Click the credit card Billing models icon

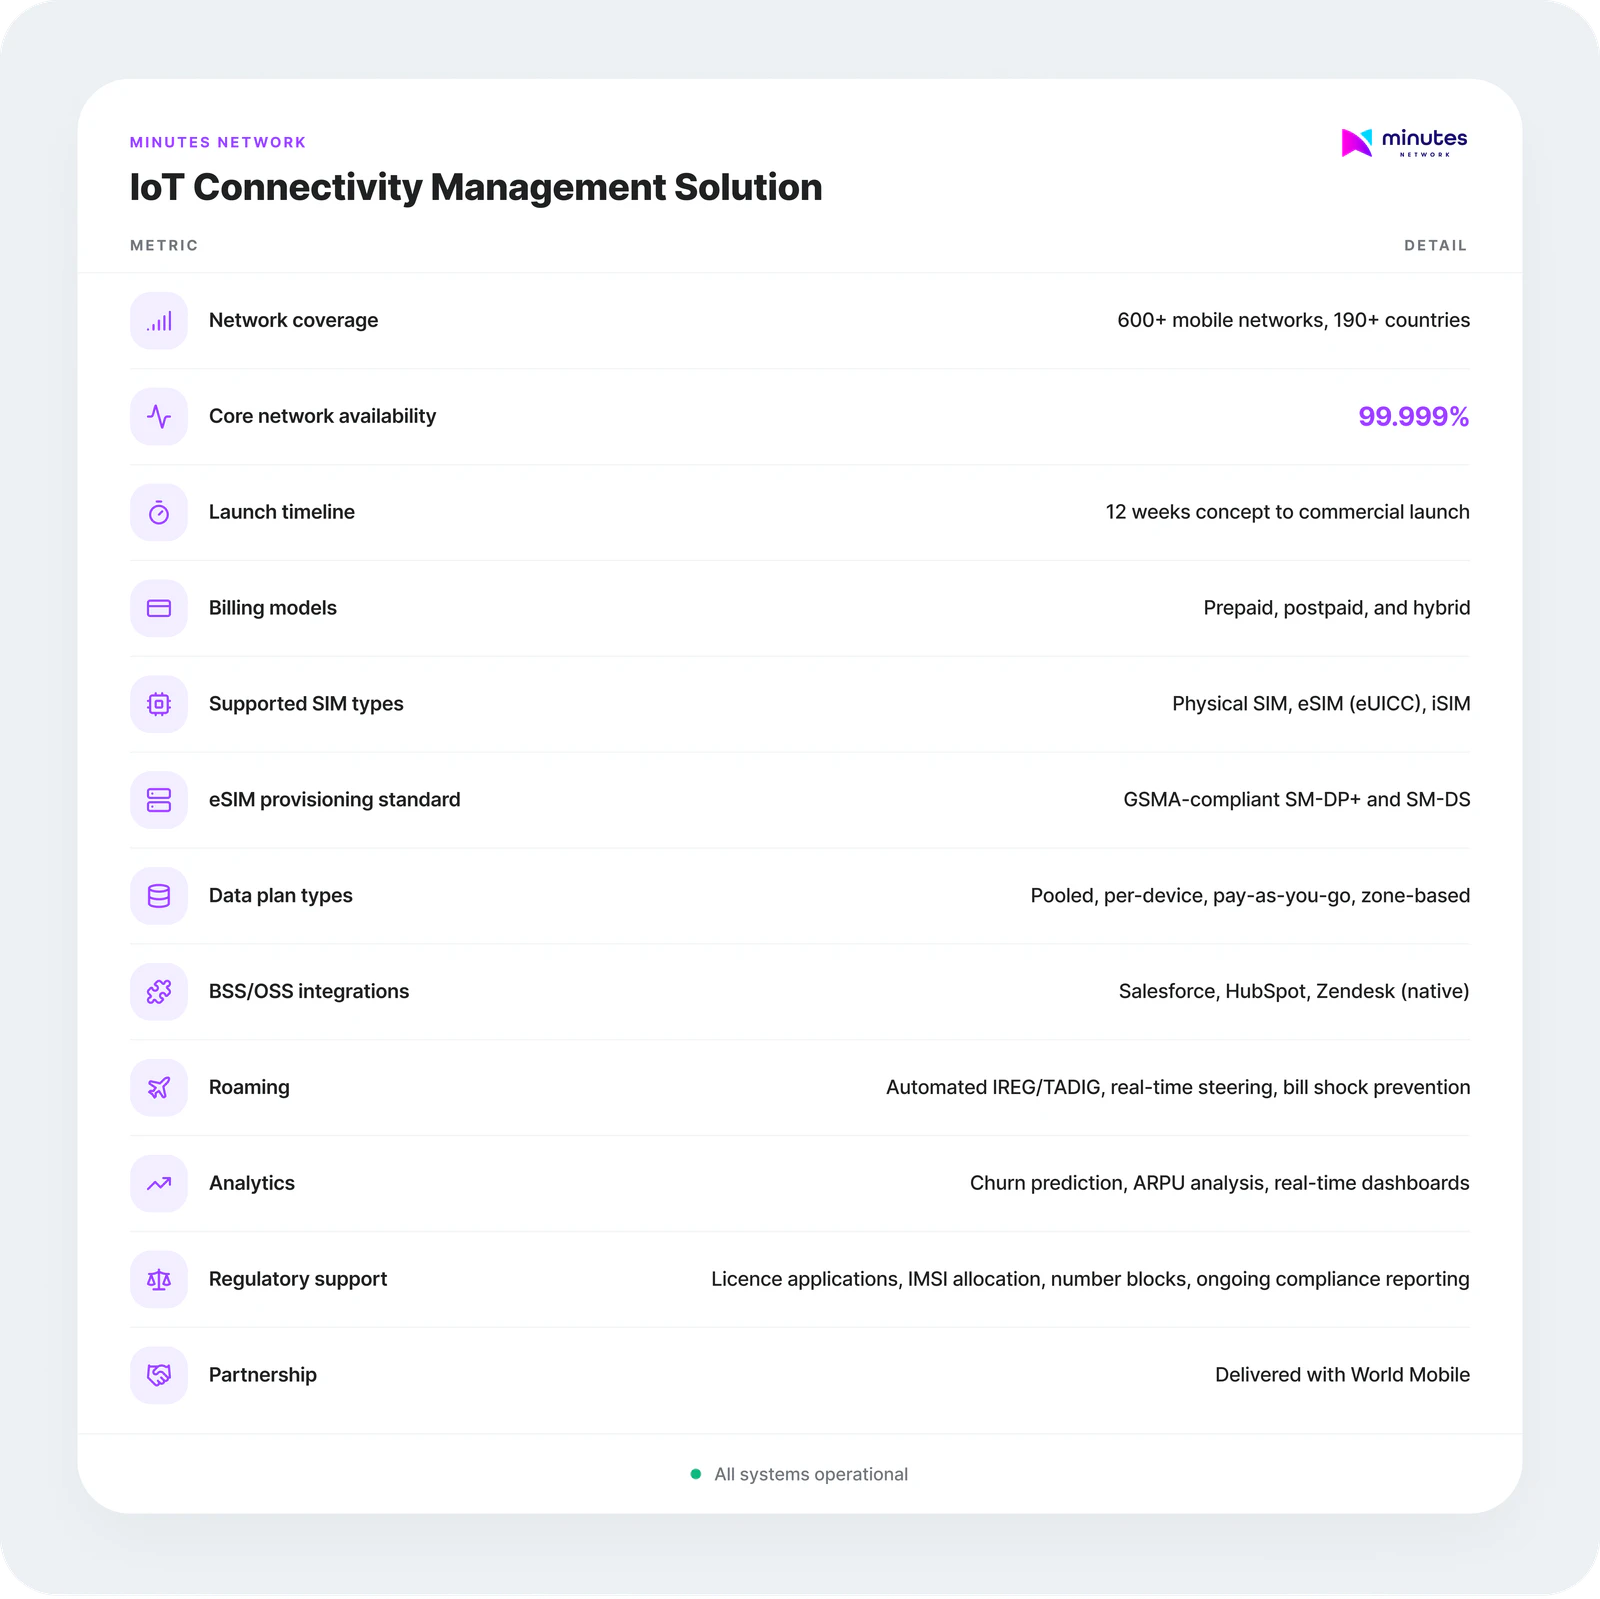point(159,609)
